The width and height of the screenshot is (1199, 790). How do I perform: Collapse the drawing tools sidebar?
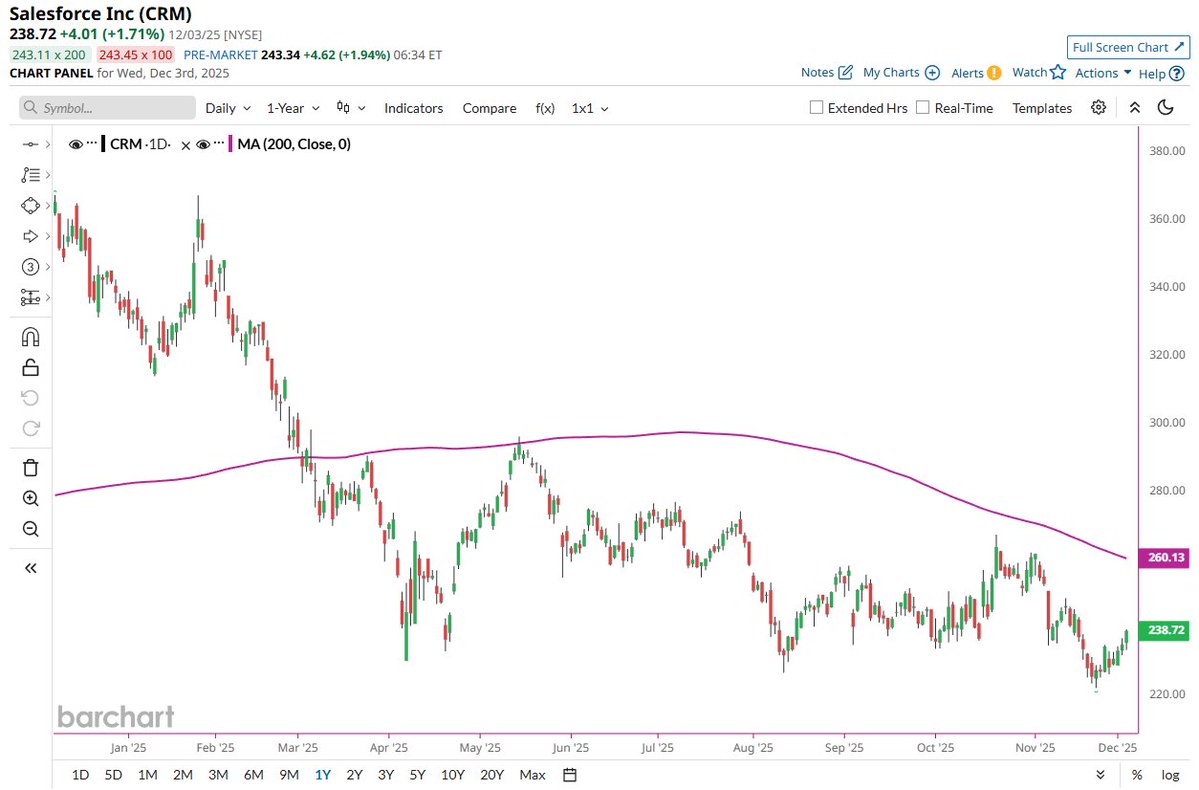30,568
